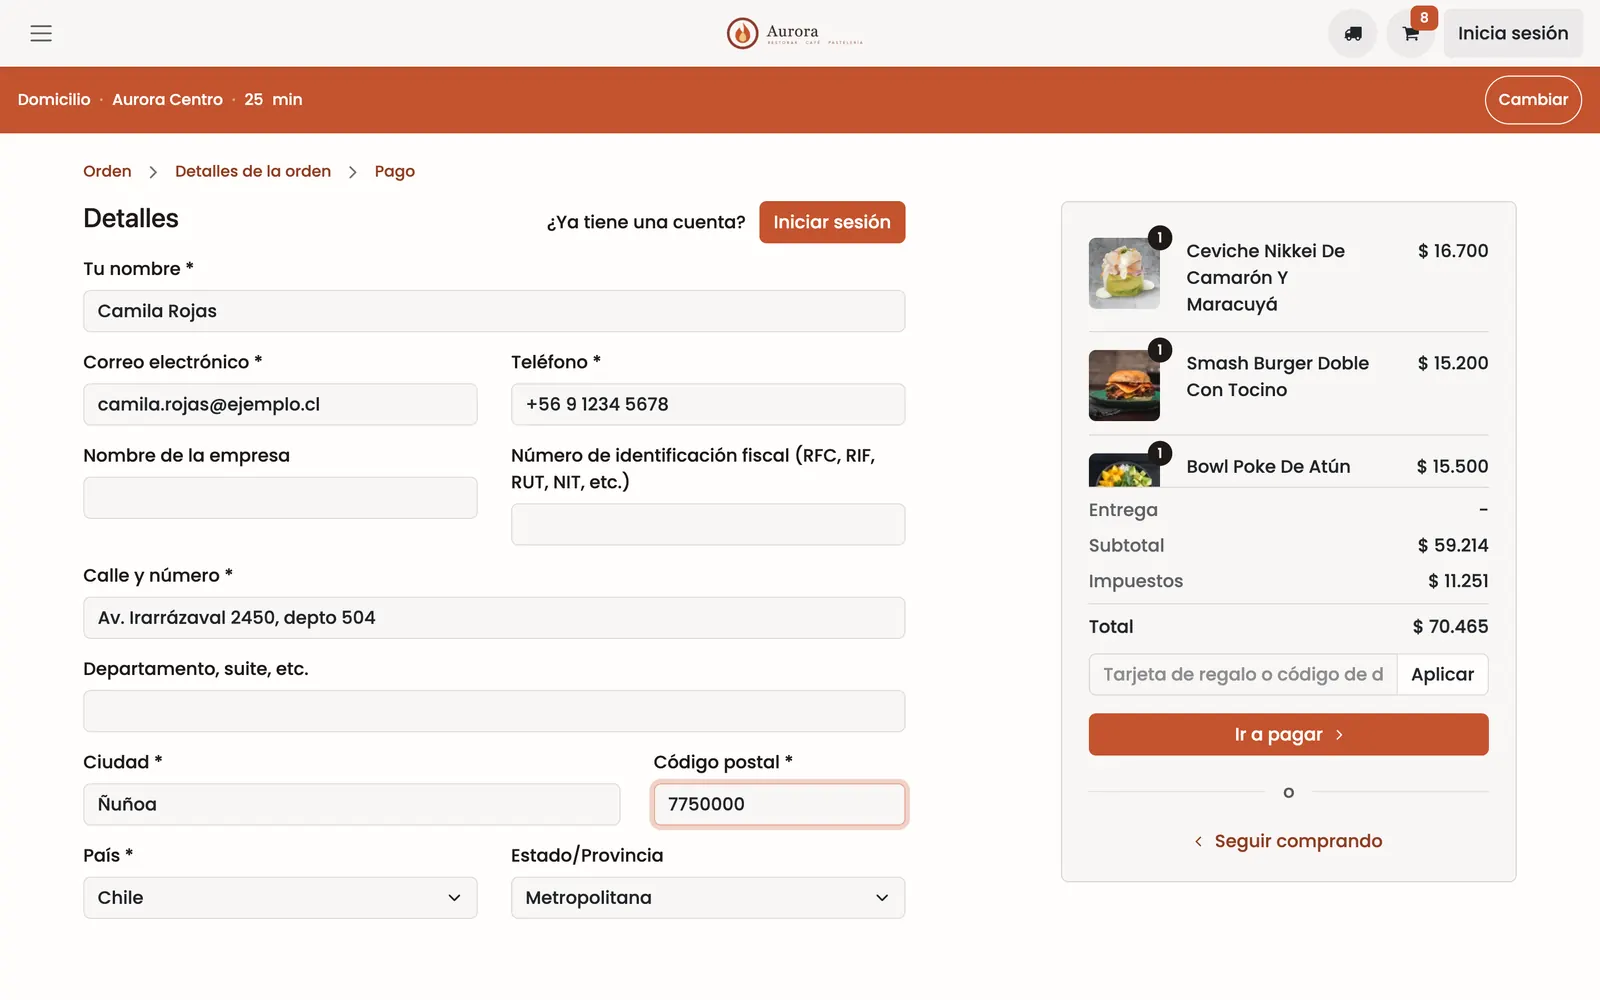Click the Aurora Centro location text
This screenshot has width=1600, height=1000.
click(x=167, y=100)
